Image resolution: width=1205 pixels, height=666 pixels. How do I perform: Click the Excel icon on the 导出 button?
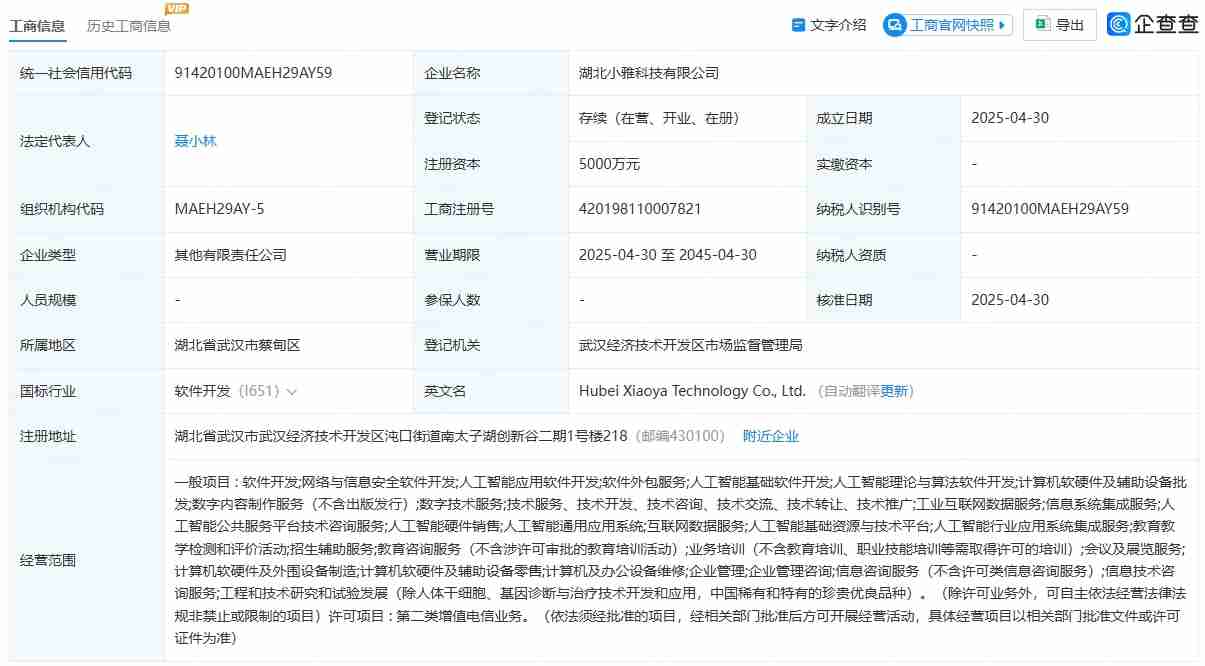[1042, 25]
